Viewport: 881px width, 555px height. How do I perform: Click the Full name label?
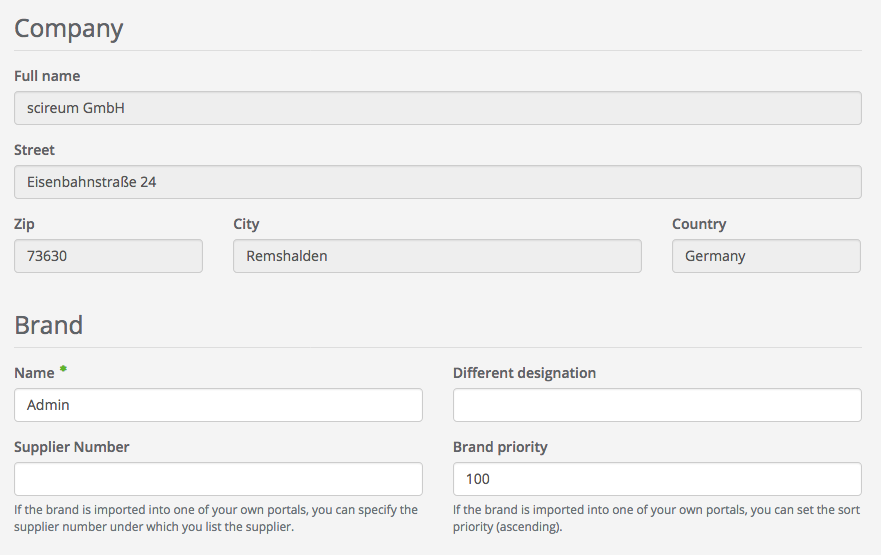click(x=47, y=76)
